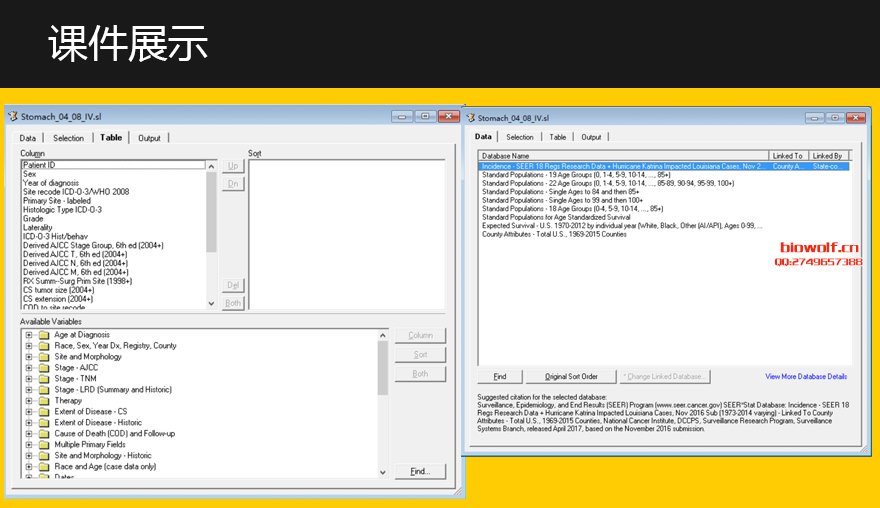Select Primary Site - labeled column
Image resolution: width=880 pixels, height=508 pixels.
click(113, 201)
